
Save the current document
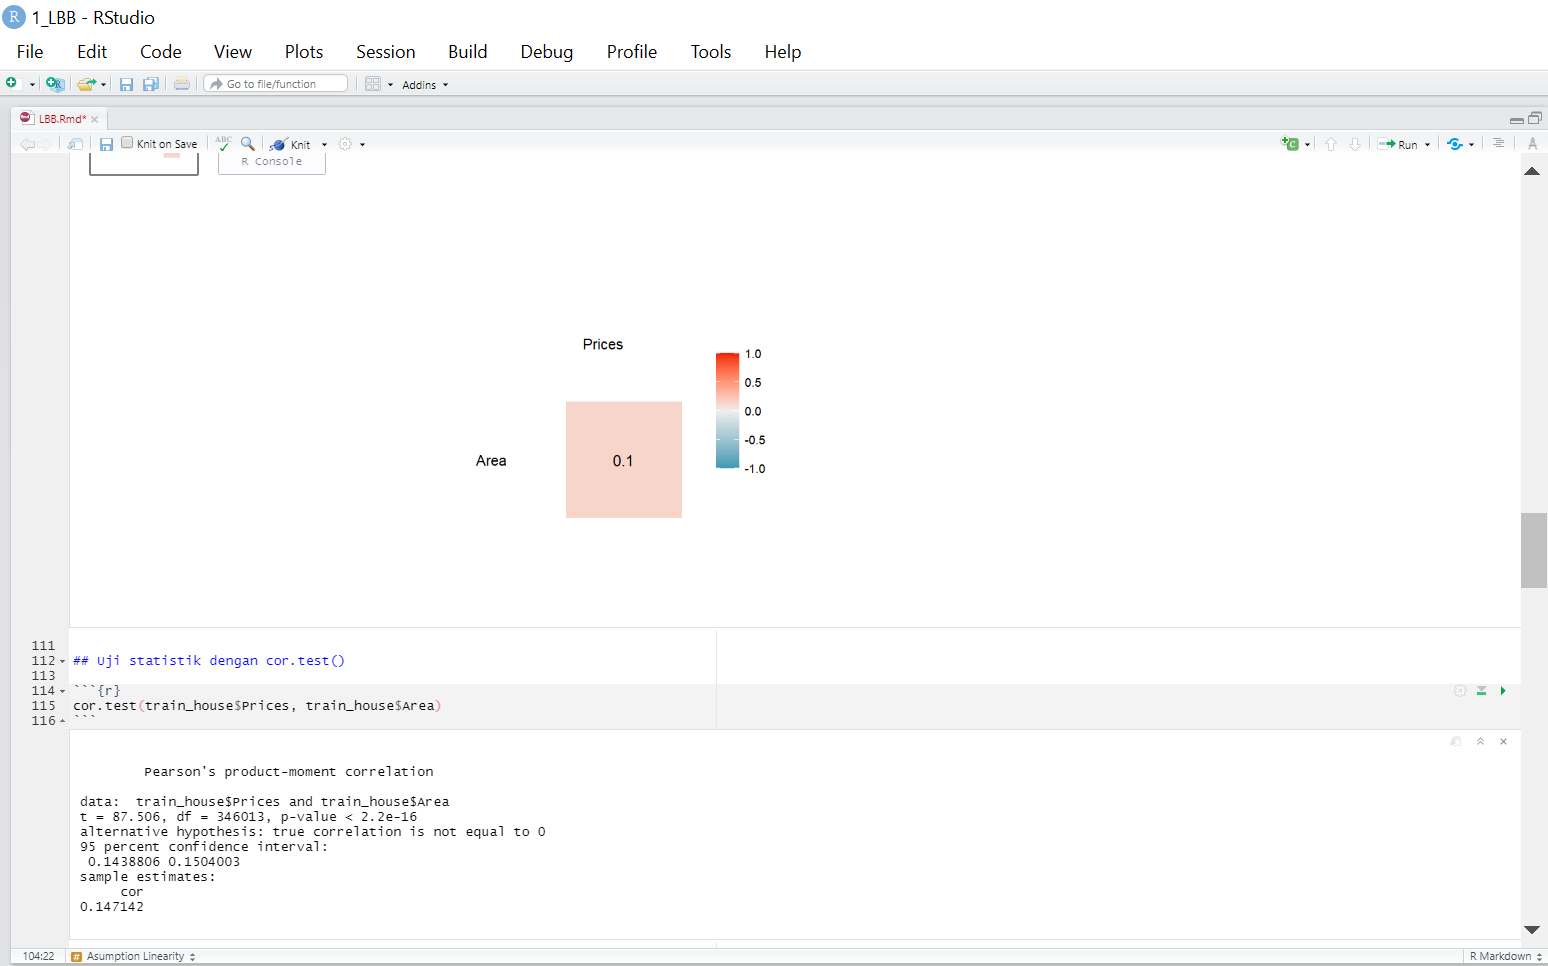[106, 143]
